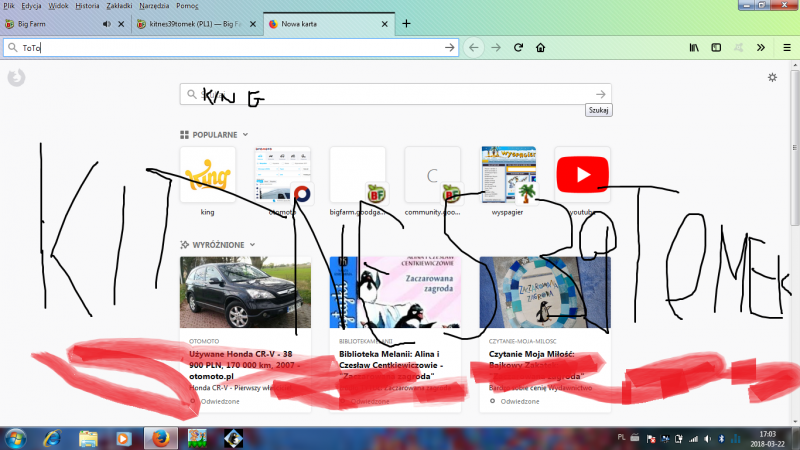Image resolution: width=800 pixels, height=450 pixels.
Task: Submit search with the arrow button
Action: (601, 94)
